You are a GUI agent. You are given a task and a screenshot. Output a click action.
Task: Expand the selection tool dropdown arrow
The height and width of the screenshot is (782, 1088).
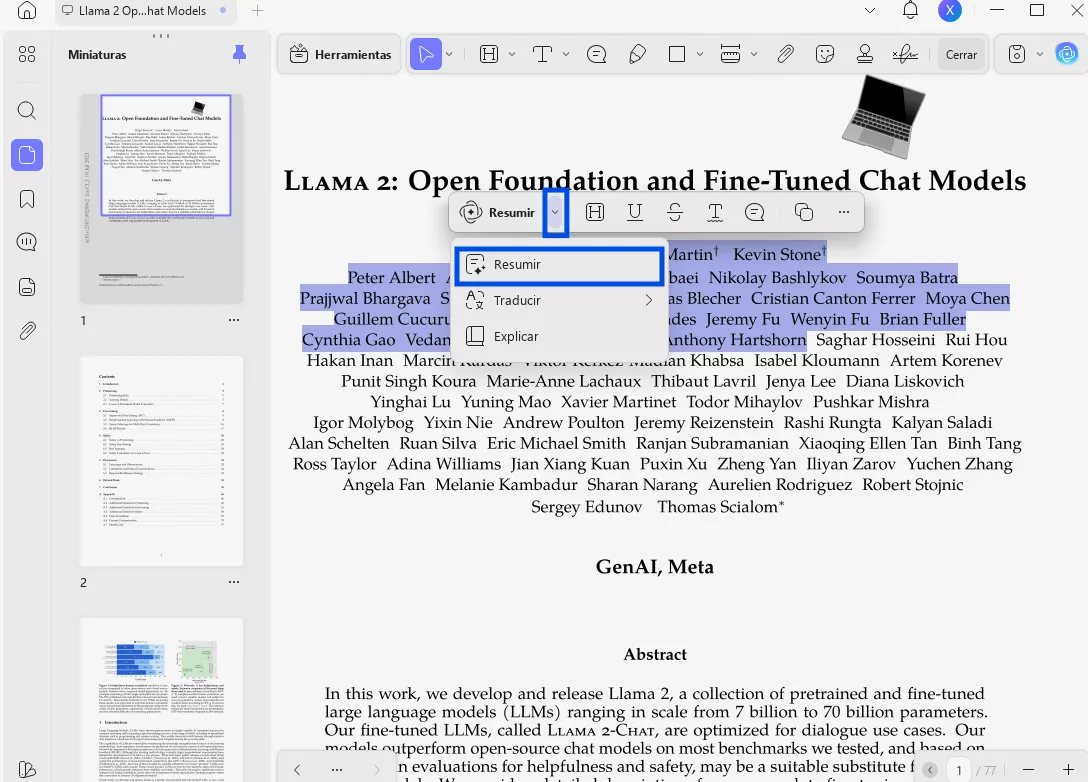click(449, 54)
